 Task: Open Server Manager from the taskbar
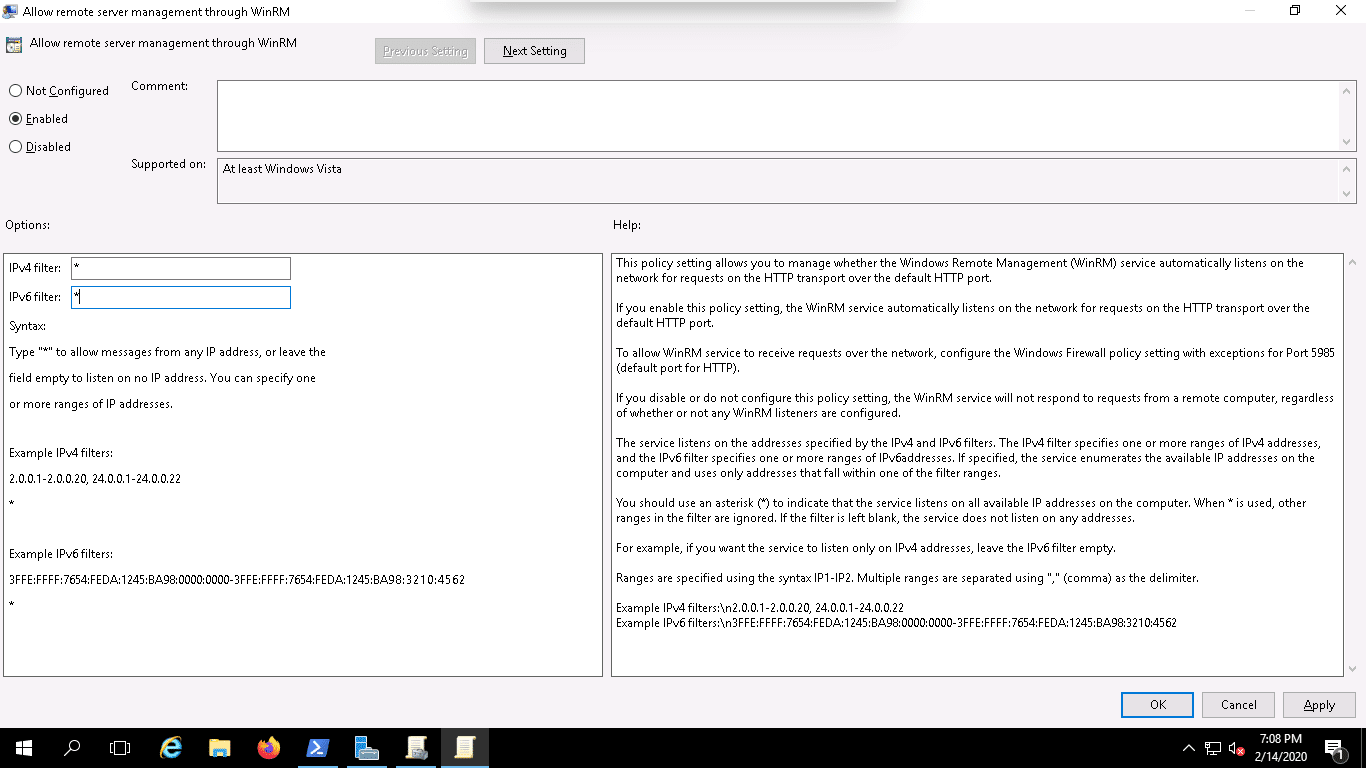tap(366, 747)
